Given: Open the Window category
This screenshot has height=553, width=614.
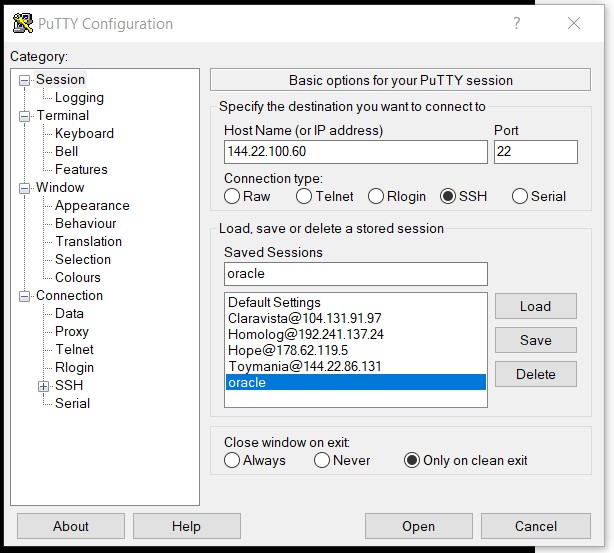Looking at the screenshot, I should coord(60,188).
